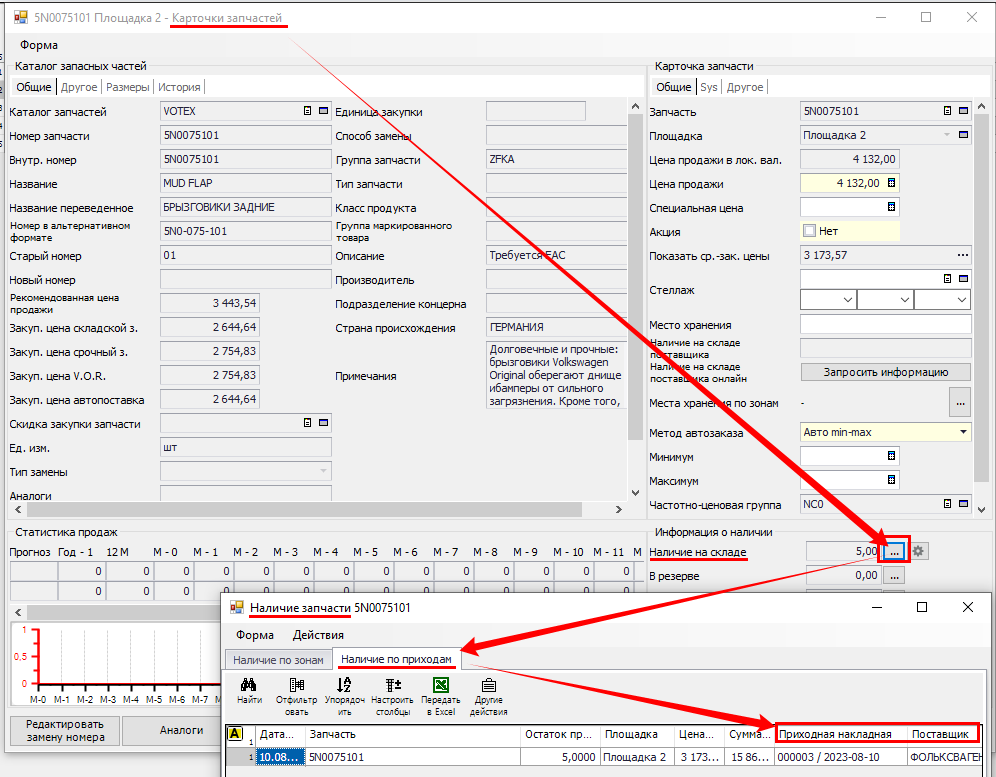Click Передать в Excel icon
The width and height of the screenshot is (996, 777).
pos(440,686)
